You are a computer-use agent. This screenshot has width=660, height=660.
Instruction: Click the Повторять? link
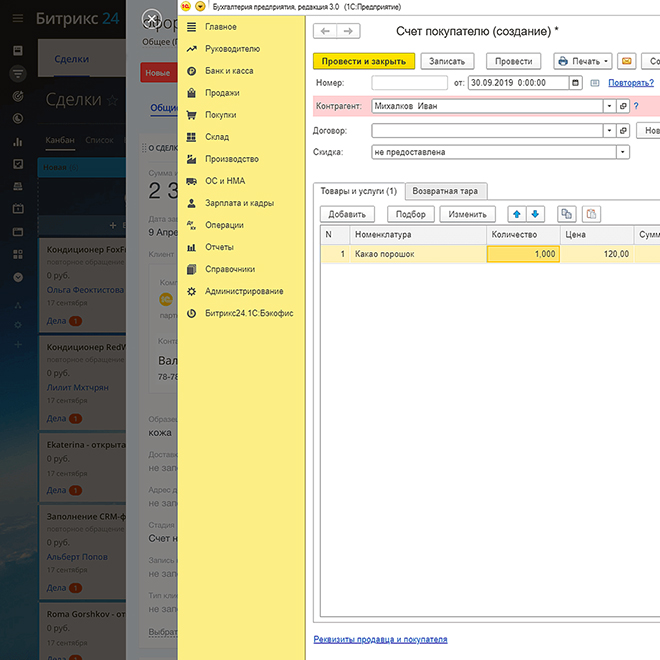click(x=631, y=83)
